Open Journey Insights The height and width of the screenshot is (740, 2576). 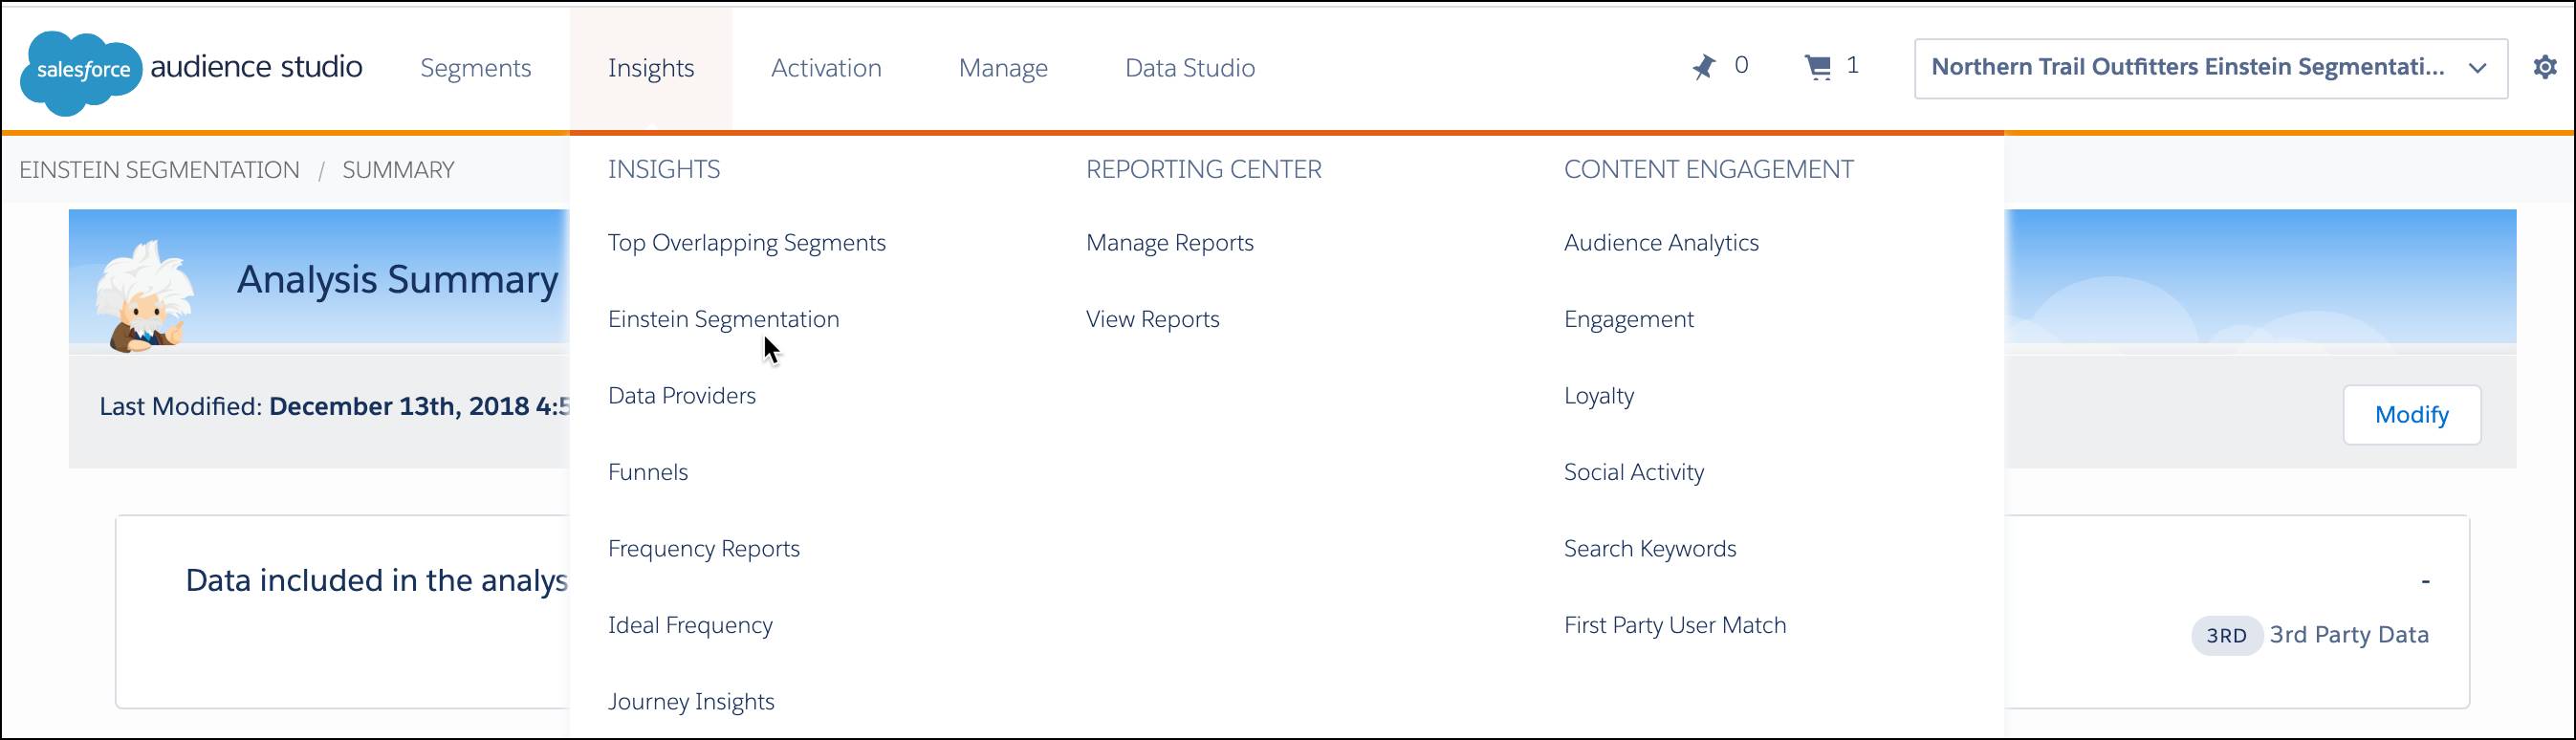coord(691,701)
